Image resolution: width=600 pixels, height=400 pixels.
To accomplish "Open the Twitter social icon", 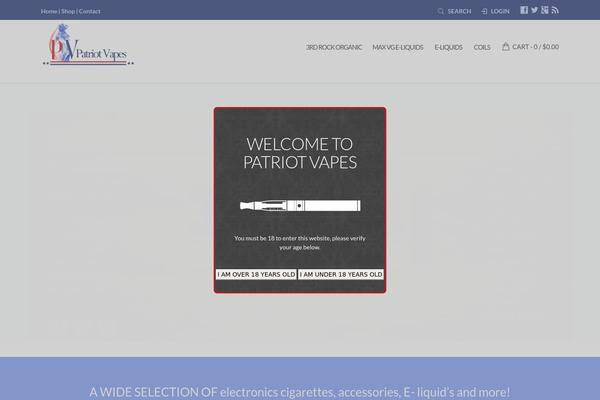I will (x=535, y=10).
